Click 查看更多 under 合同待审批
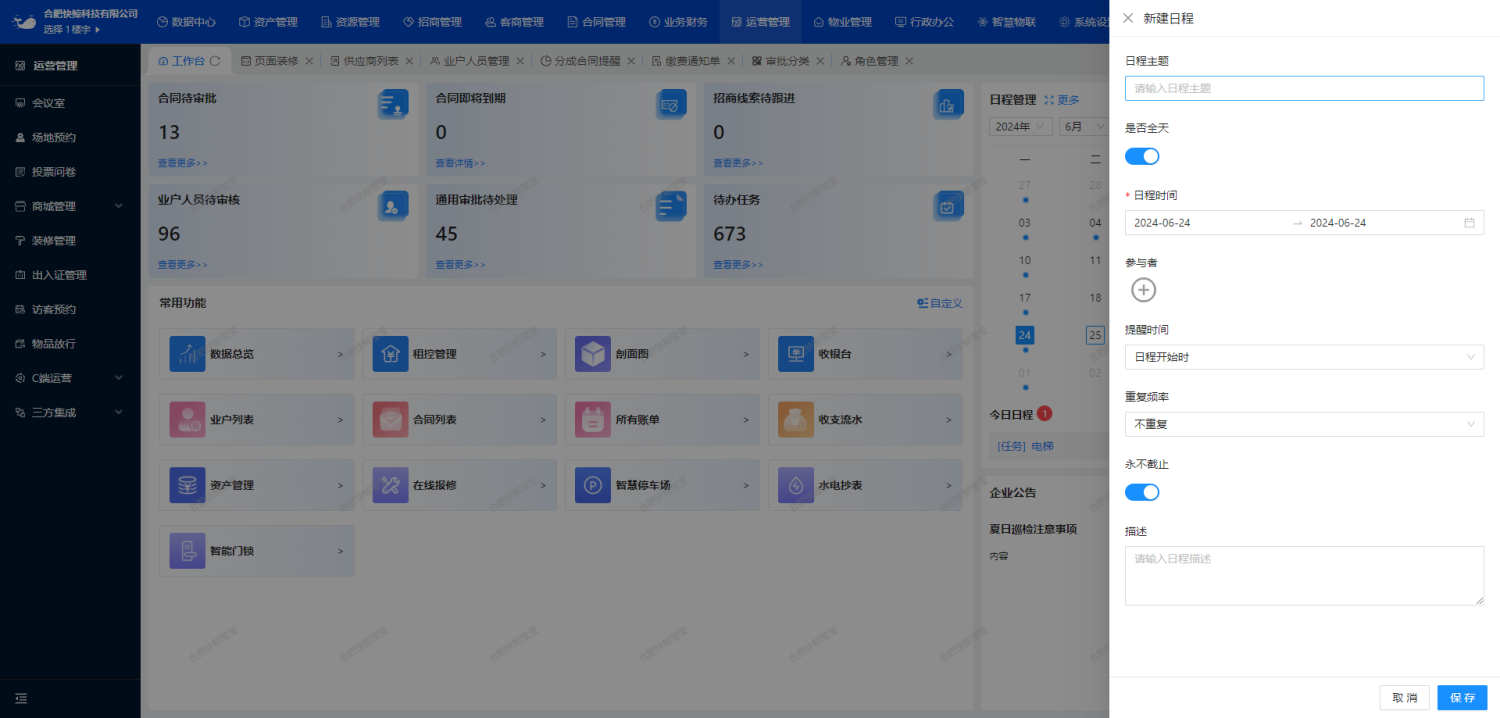 (x=183, y=163)
